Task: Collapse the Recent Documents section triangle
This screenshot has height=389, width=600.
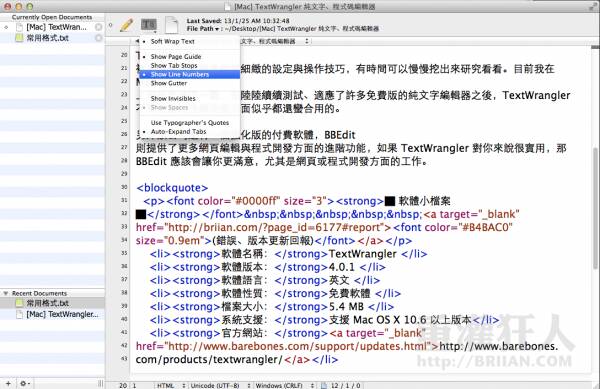Action: 6,293
